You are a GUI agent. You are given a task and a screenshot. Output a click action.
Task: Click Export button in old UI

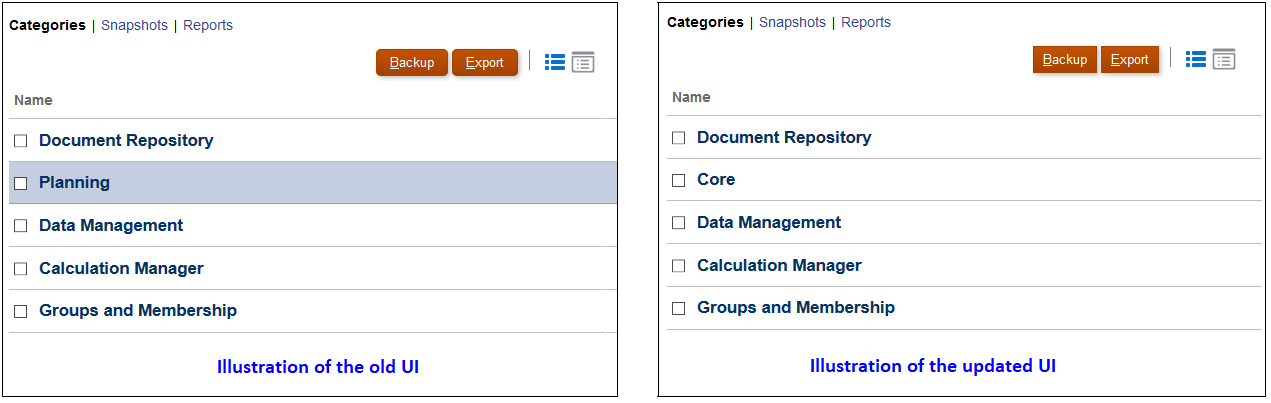tap(485, 62)
